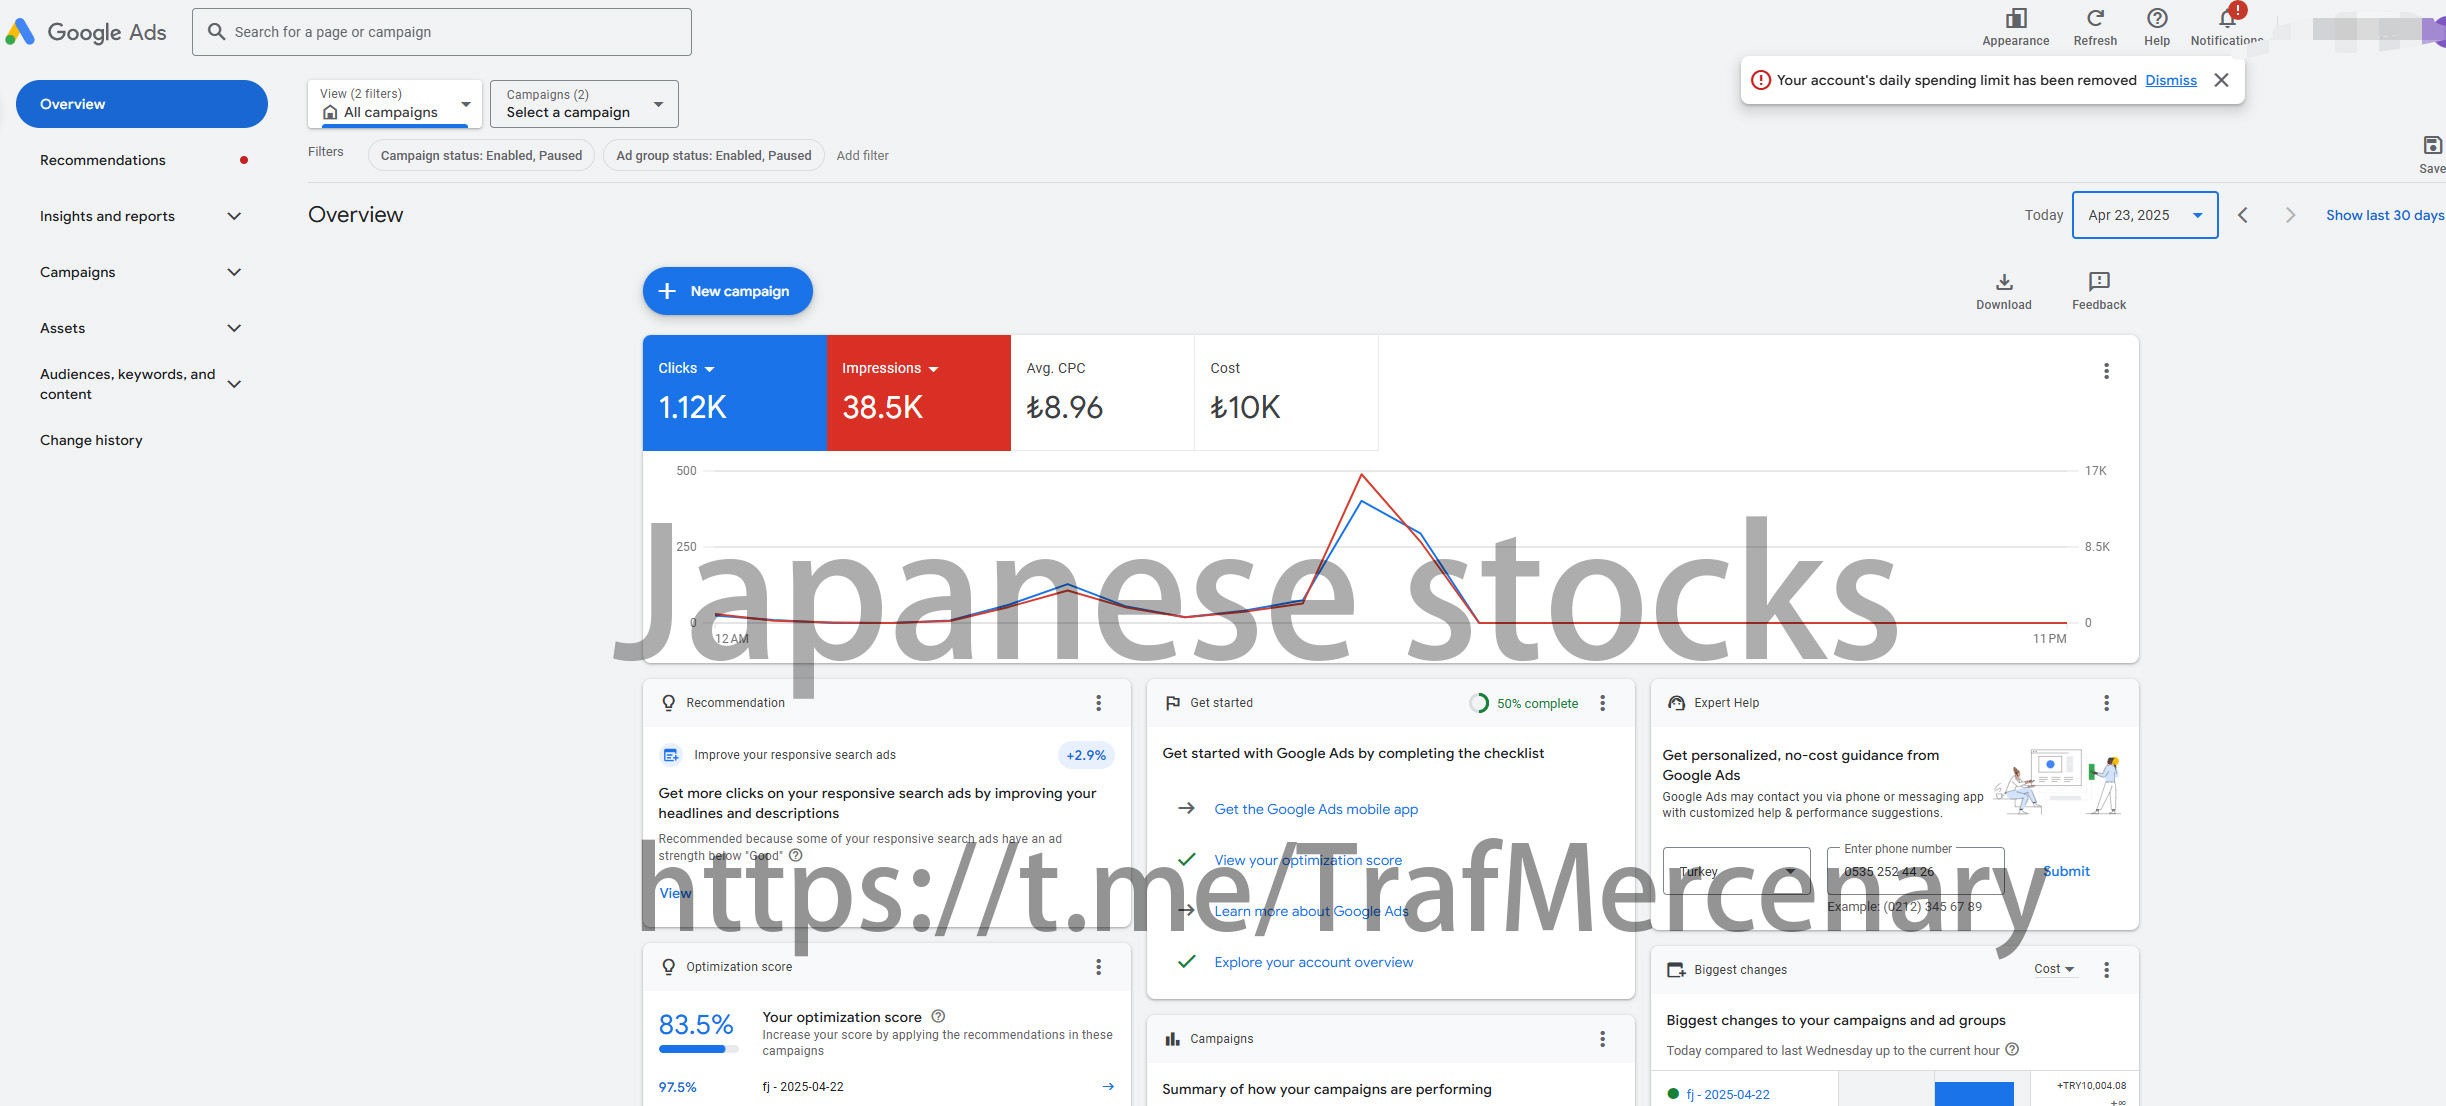This screenshot has width=2446, height=1106.
Task: Open the Apr 23, 2025 date picker
Action: point(2145,215)
